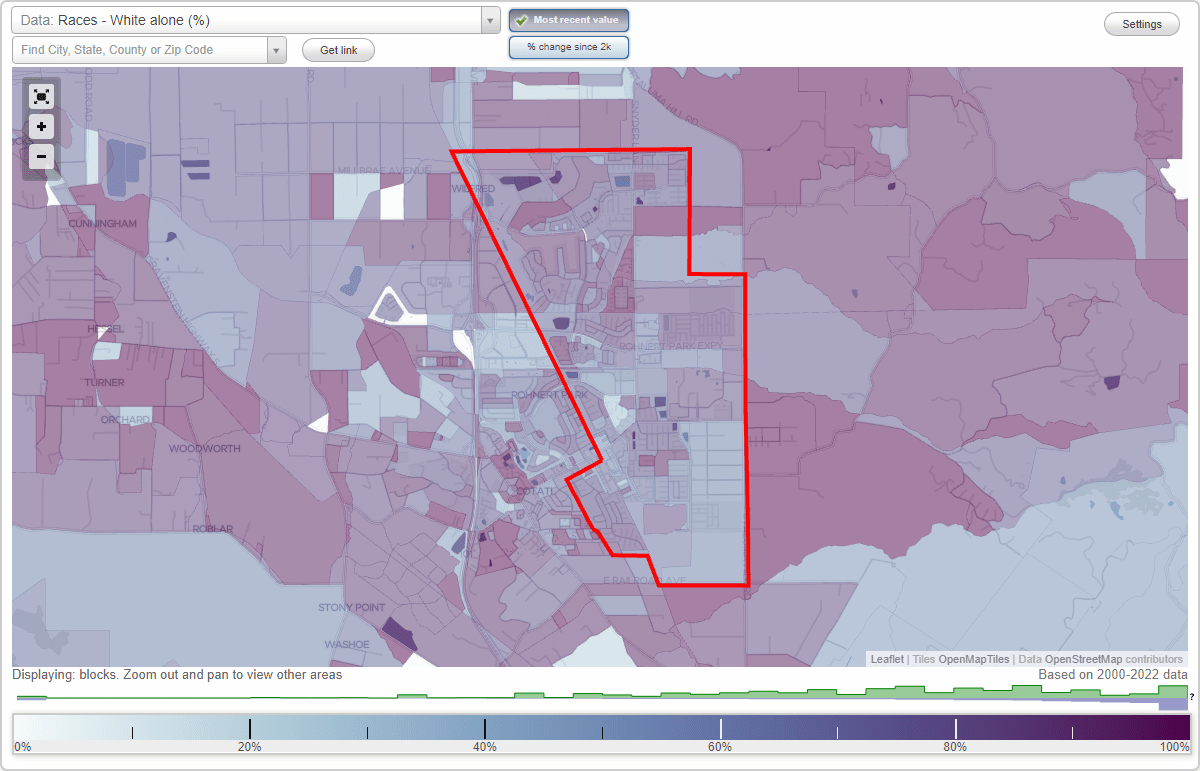Viewport: 1200px width, 771px height.
Task: Click the 40% mark on color legend
Action: (x=485, y=746)
